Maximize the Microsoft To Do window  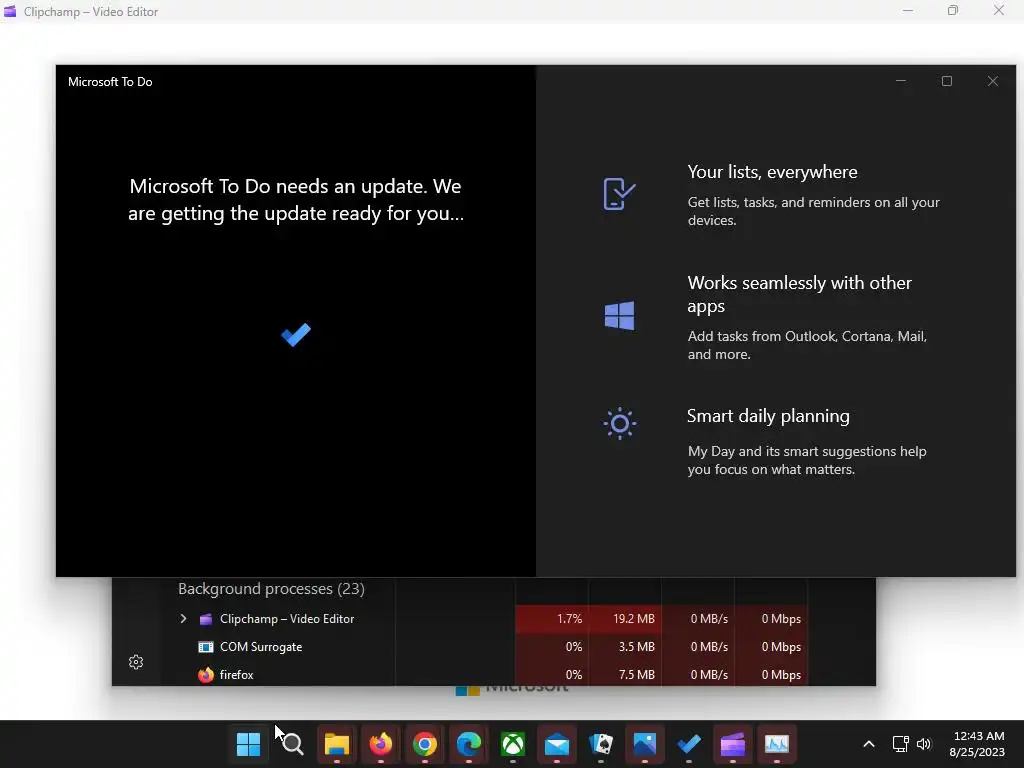[946, 81]
